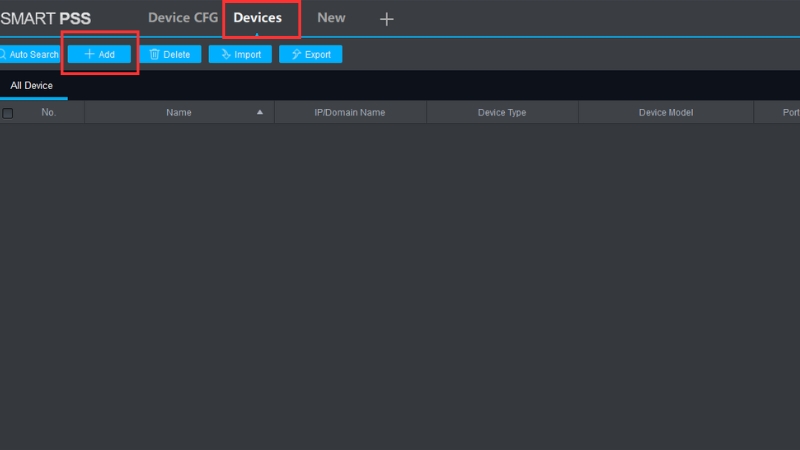800x450 pixels.
Task: Click the Import devices button
Action: (x=240, y=54)
